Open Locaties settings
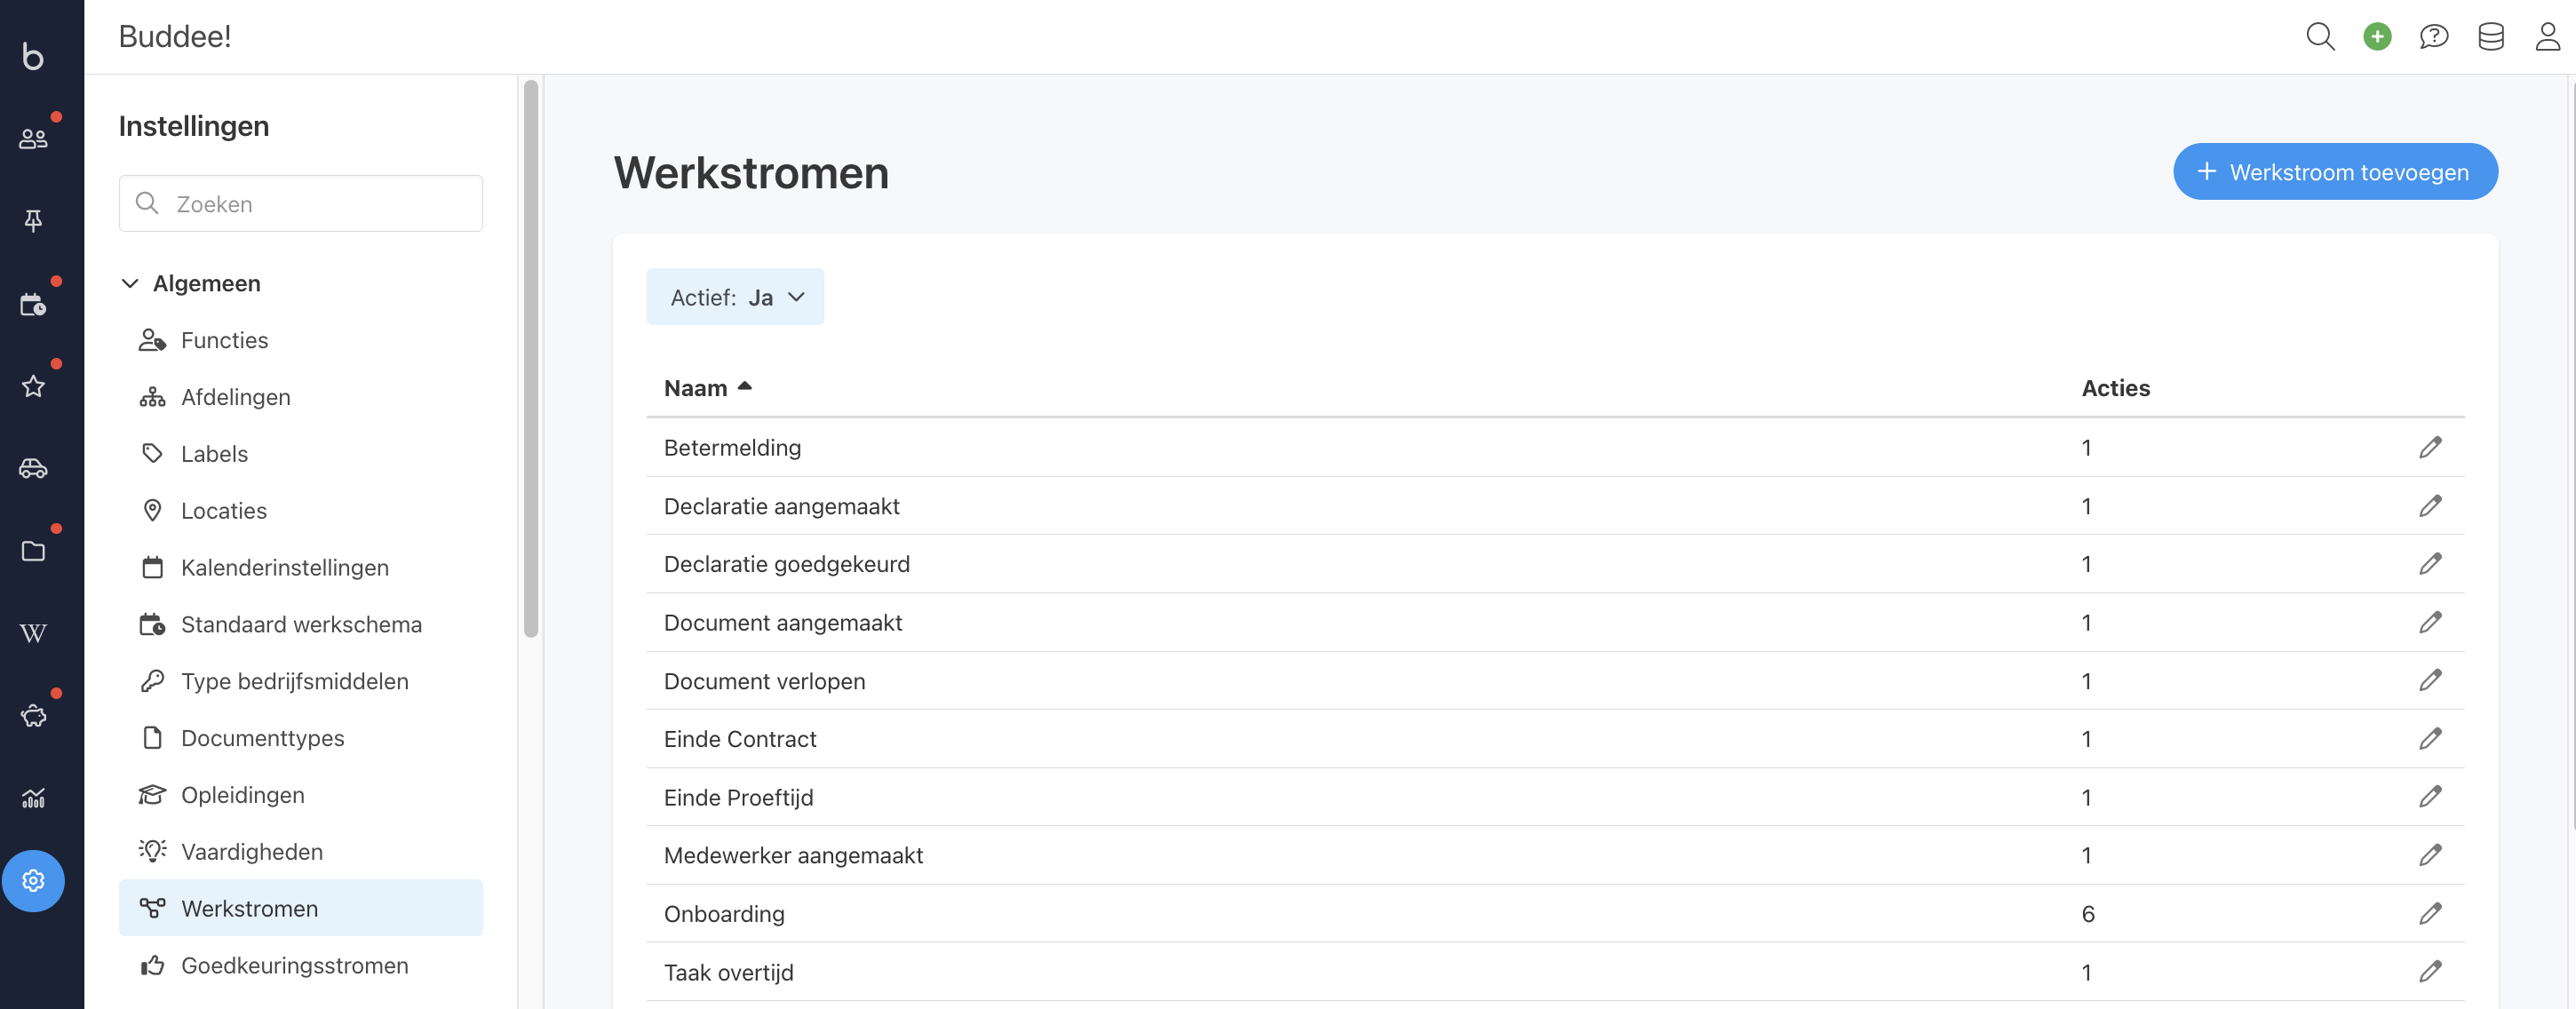Screen dimensions: 2576x1009 [x=300, y=511]
